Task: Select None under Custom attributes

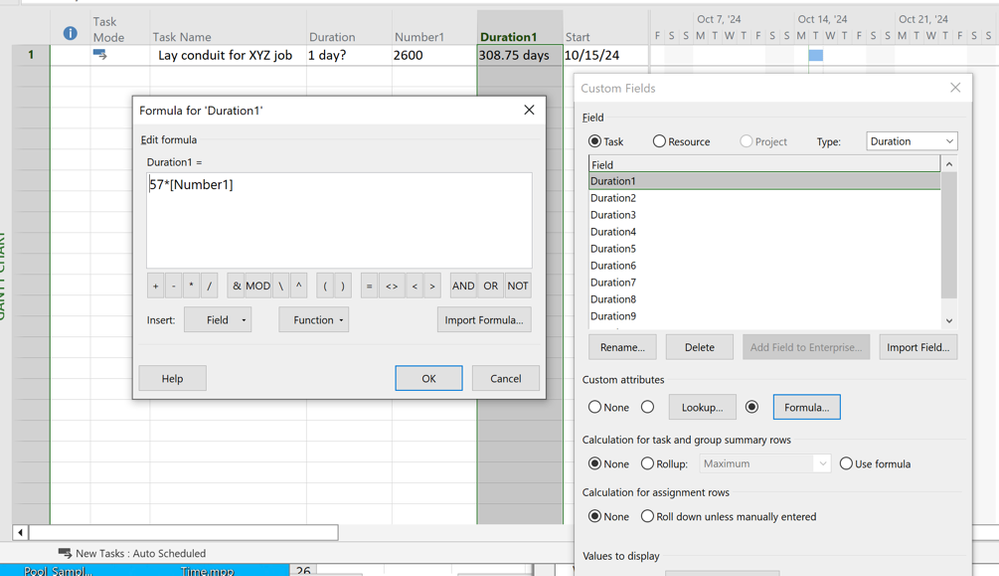Action: pyautogui.click(x=594, y=407)
